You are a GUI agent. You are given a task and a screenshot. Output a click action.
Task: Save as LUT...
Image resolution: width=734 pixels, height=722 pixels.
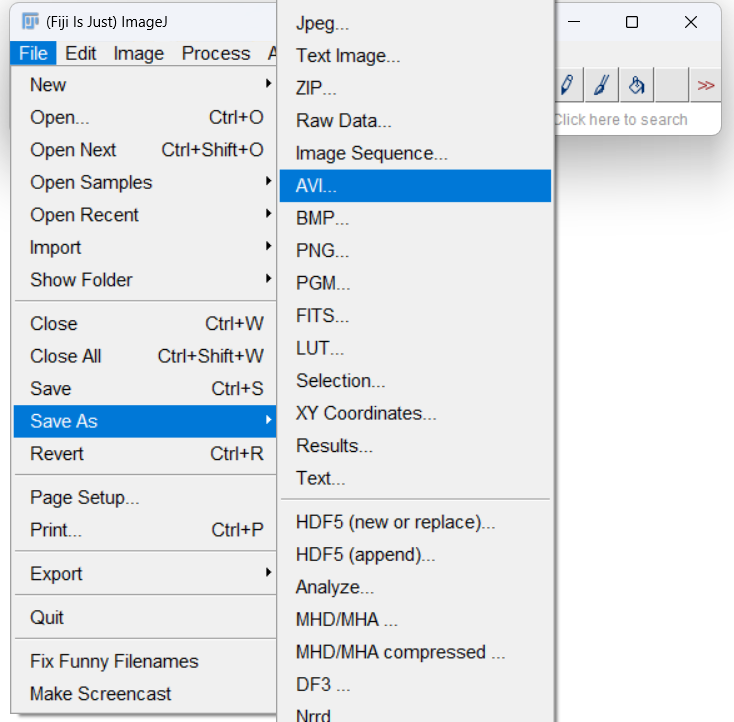click(x=415, y=348)
